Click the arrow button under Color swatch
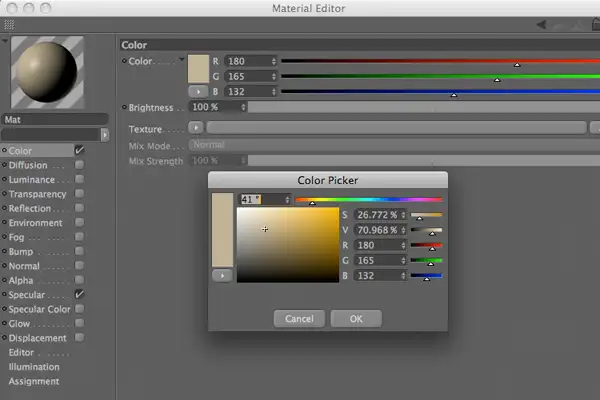This screenshot has height=400, width=600. pyautogui.click(x=198, y=92)
